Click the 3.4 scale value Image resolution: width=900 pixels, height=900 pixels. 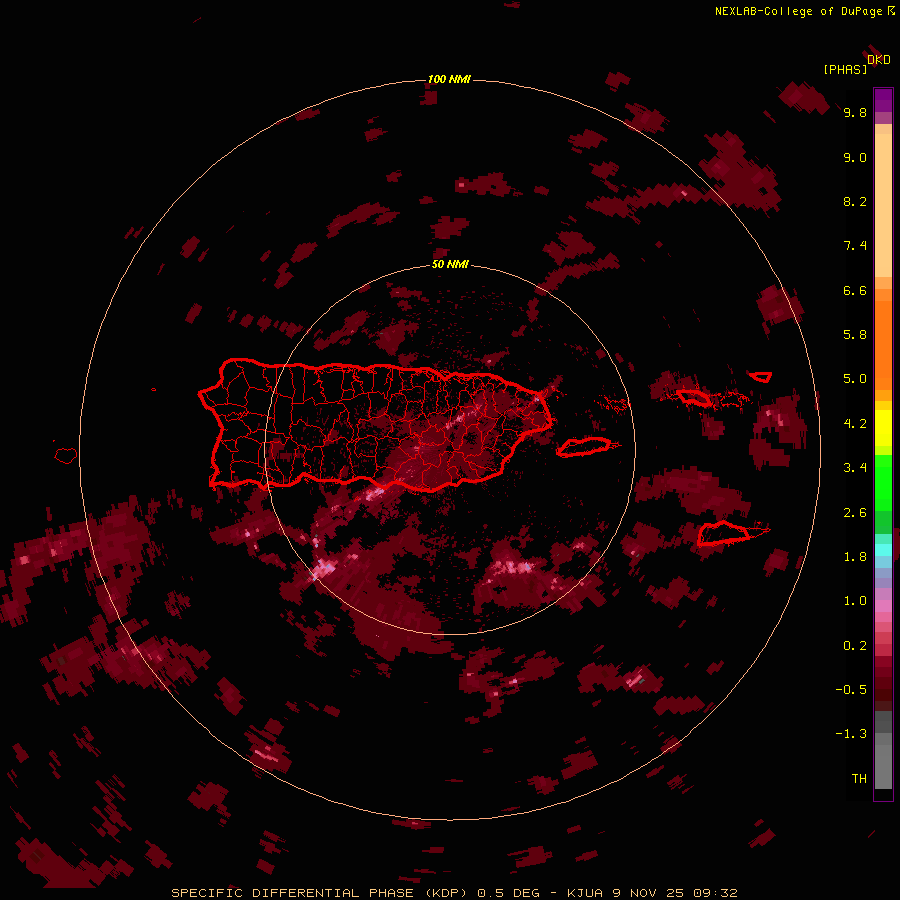(x=855, y=468)
